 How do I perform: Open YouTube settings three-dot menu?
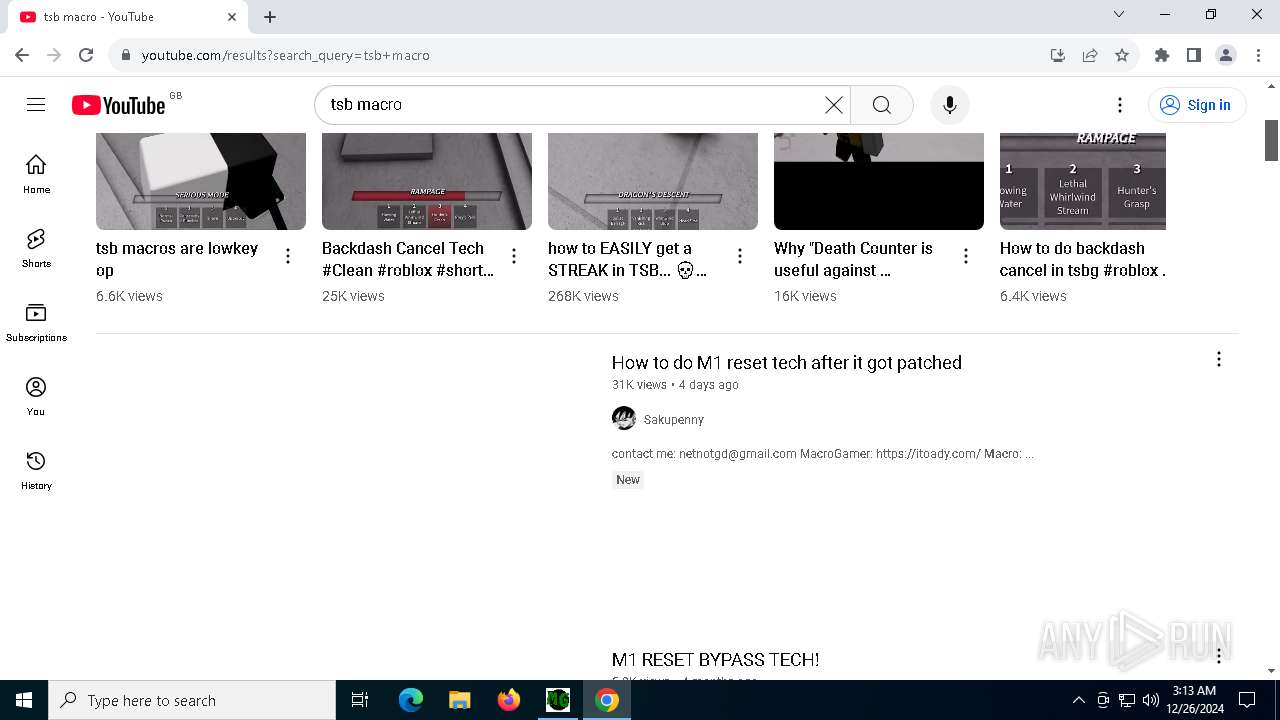[1120, 105]
